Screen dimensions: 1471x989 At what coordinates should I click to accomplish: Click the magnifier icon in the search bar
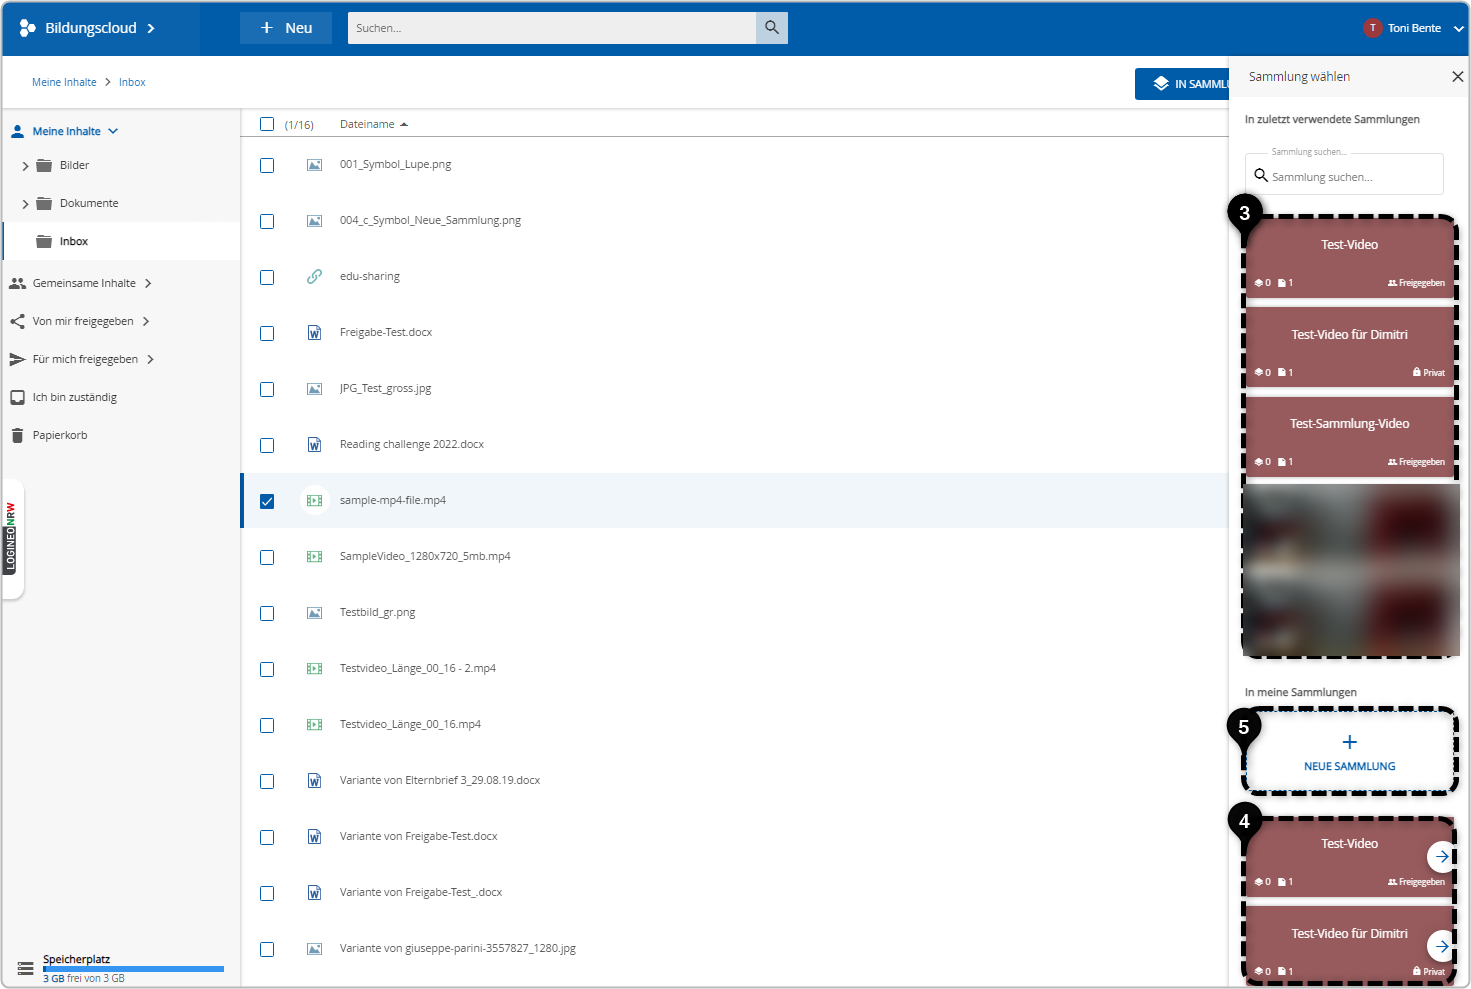771,28
